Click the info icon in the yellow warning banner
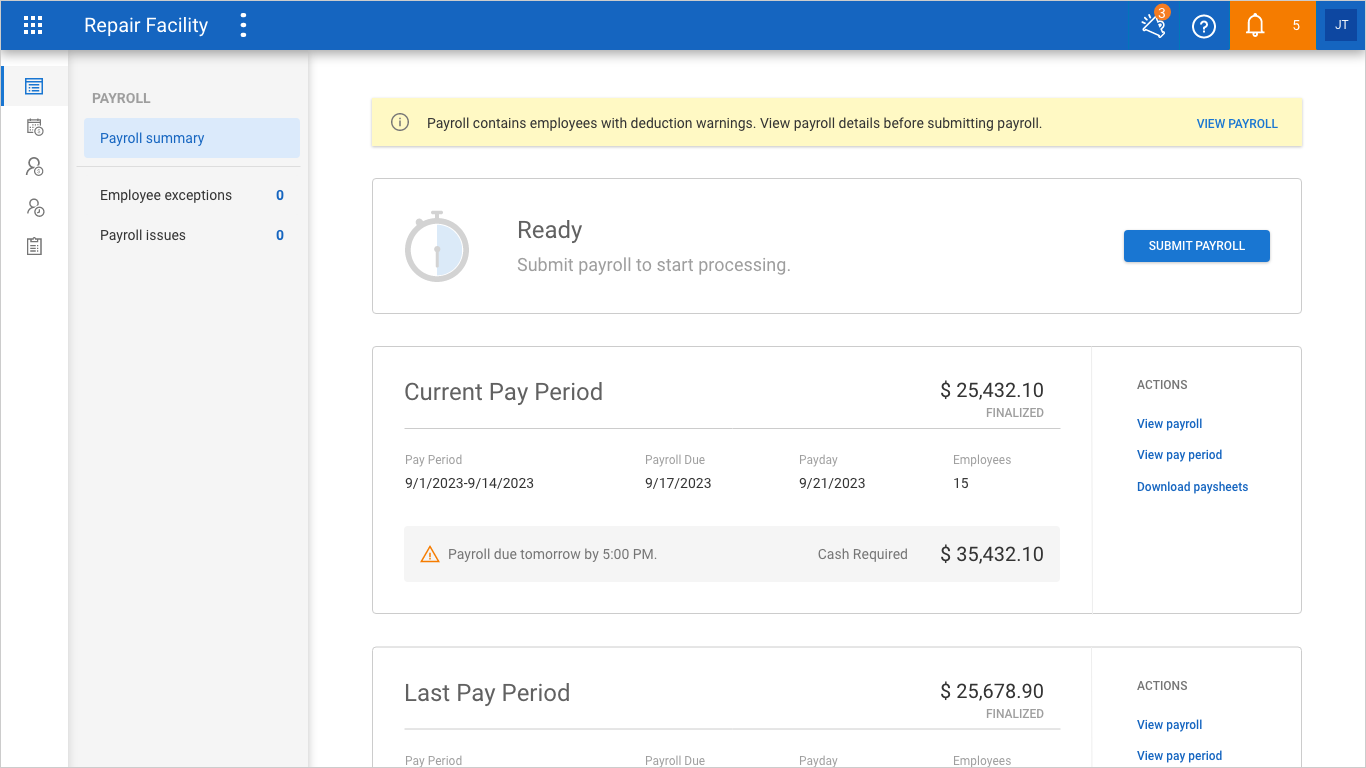 click(x=400, y=123)
